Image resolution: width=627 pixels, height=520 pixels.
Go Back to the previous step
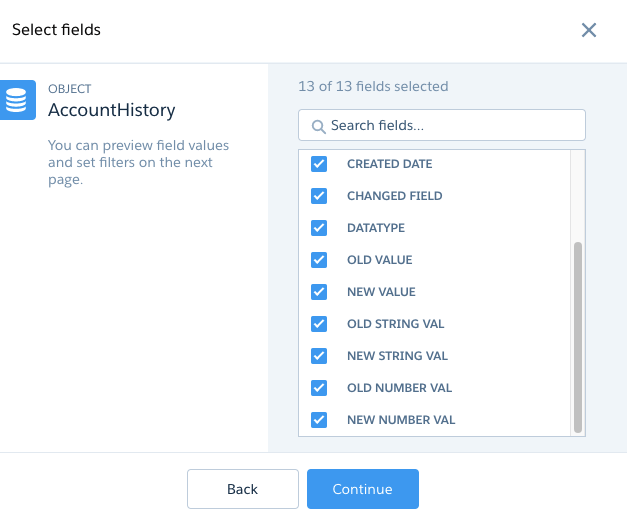[243, 489]
